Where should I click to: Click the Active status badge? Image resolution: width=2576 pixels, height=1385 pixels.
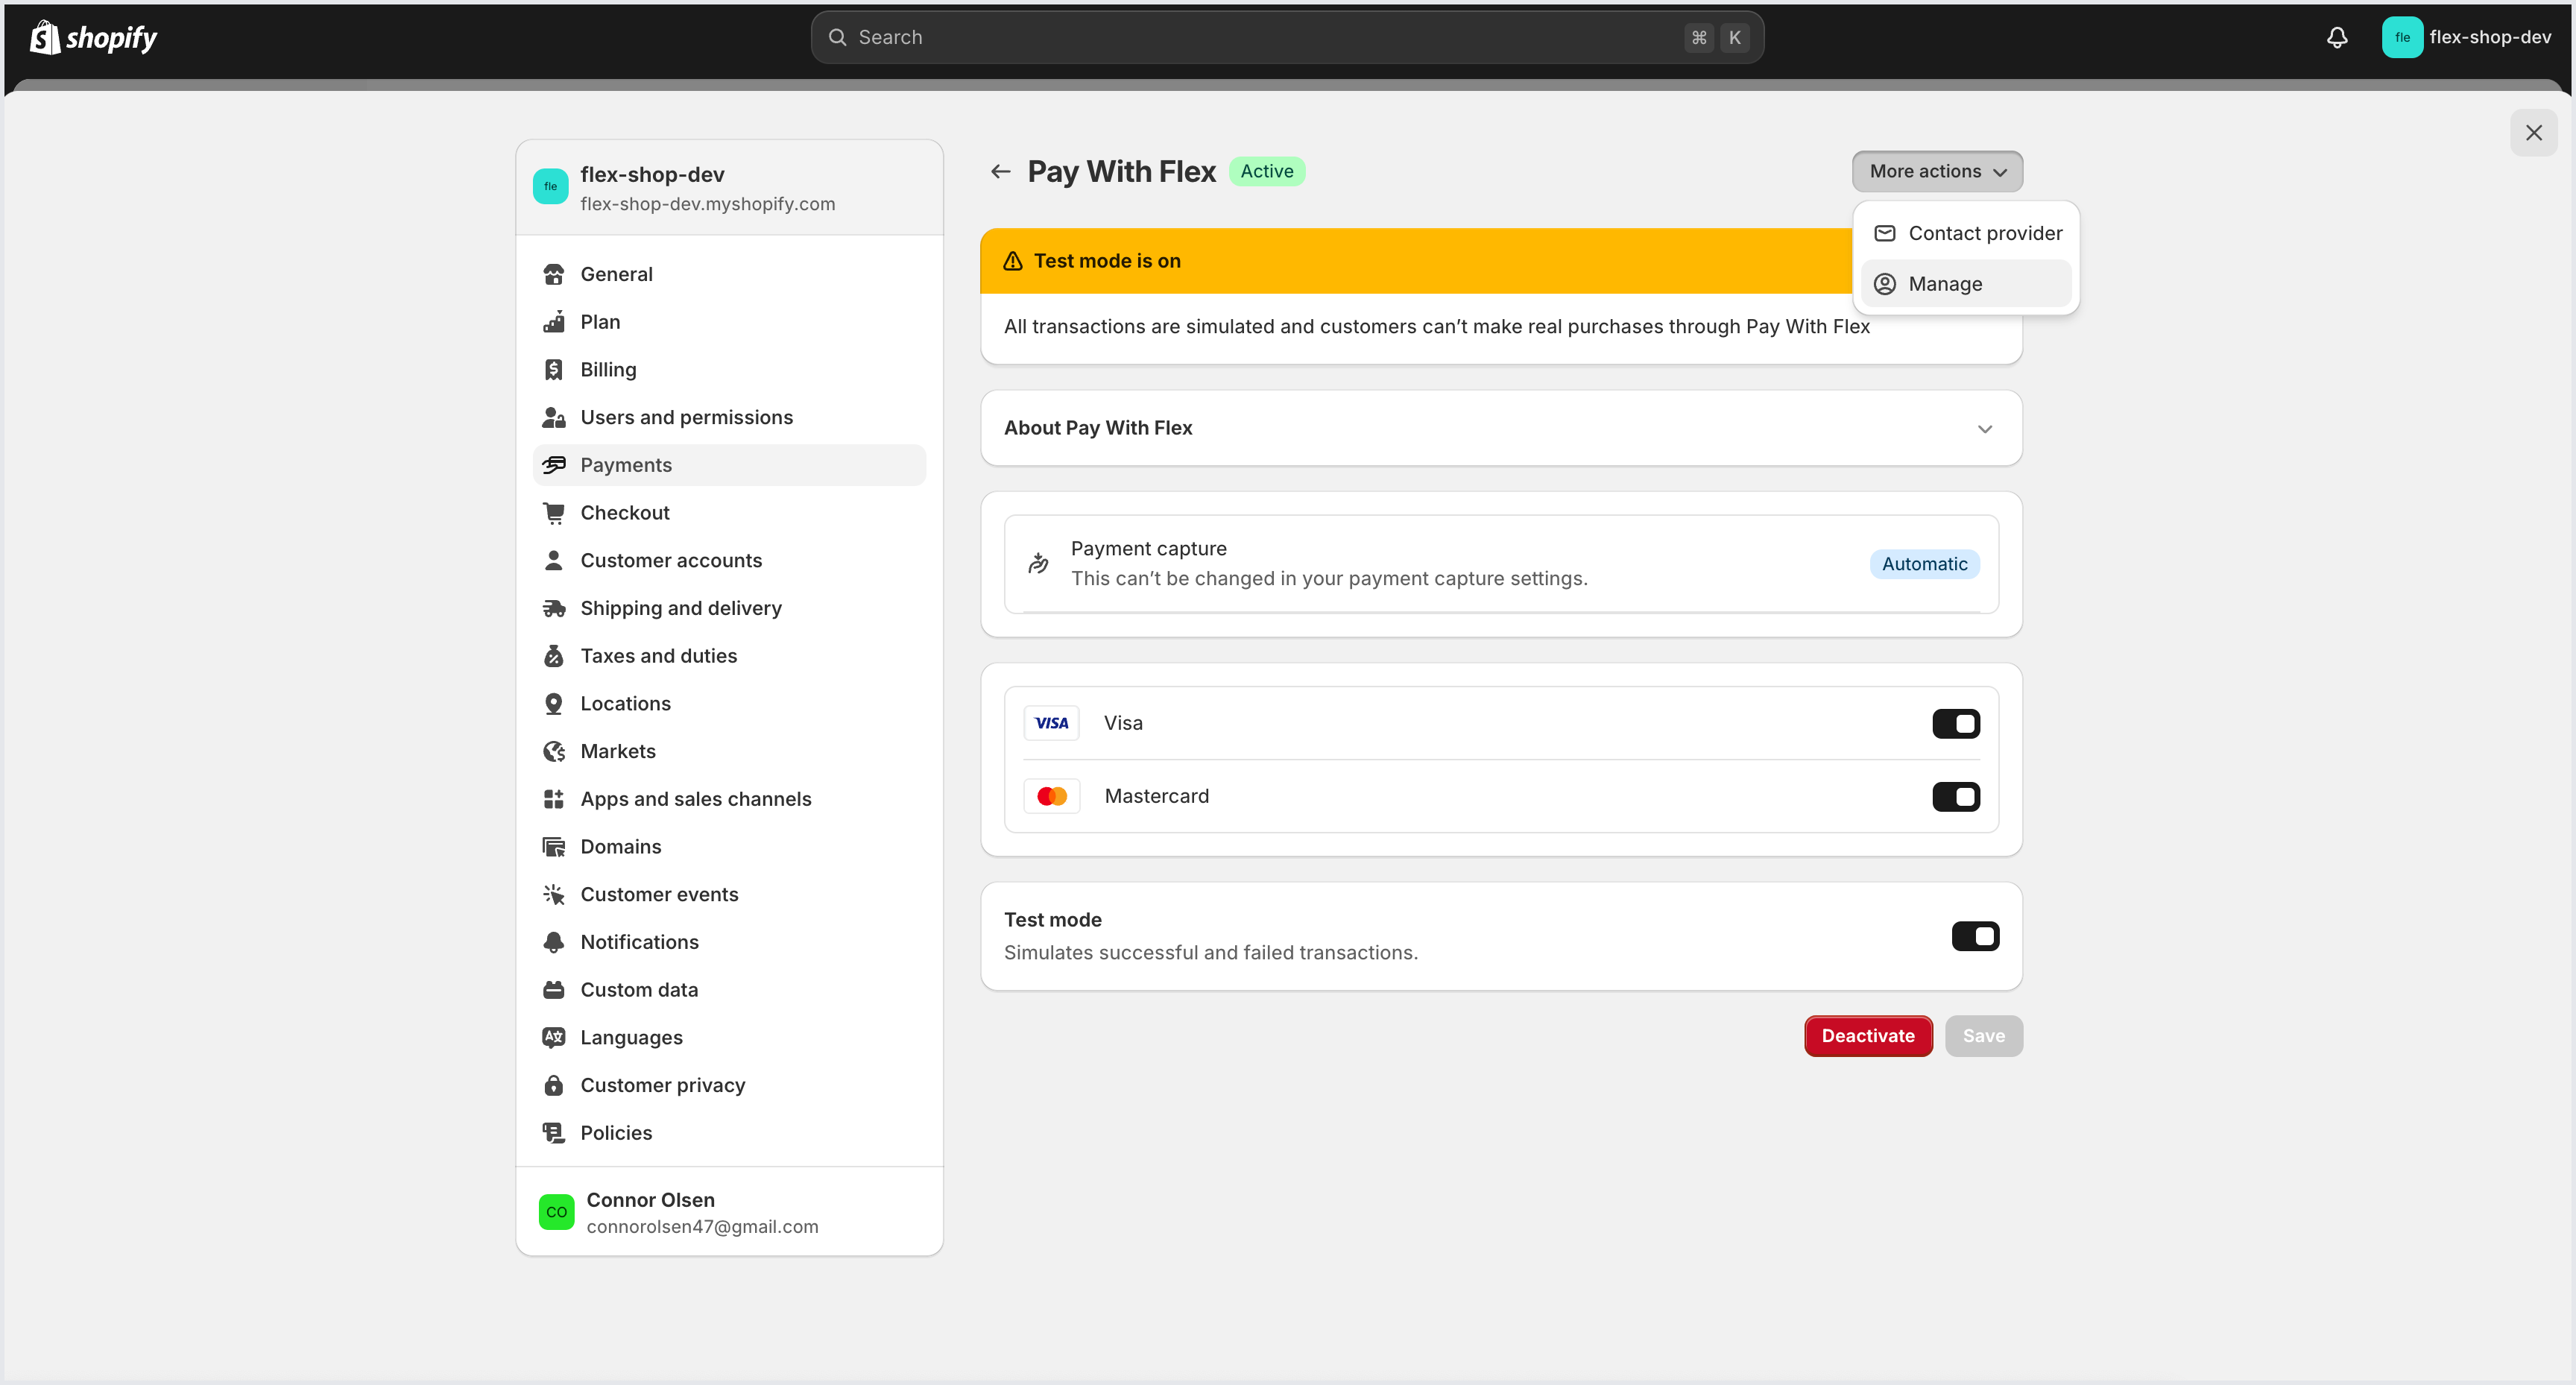[x=1266, y=171]
